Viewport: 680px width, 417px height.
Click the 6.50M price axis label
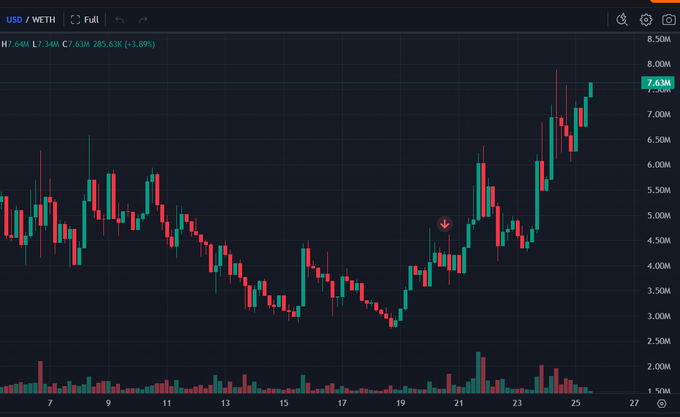click(x=659, y=140)
